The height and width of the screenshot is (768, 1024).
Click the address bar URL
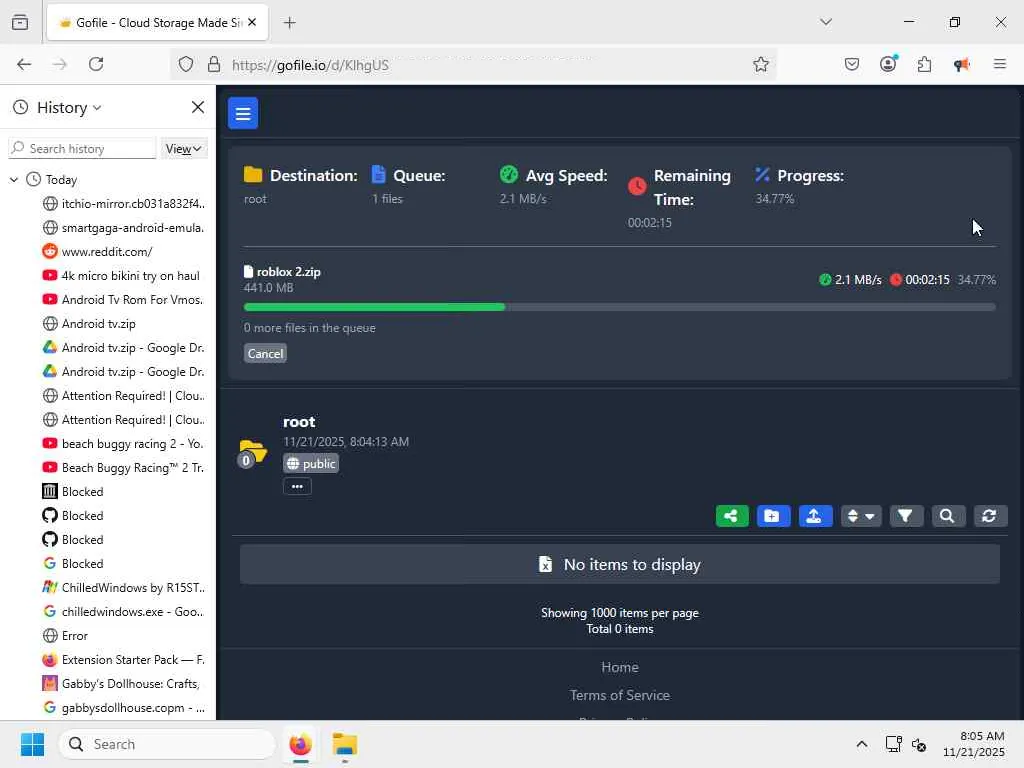pos(310,65)
